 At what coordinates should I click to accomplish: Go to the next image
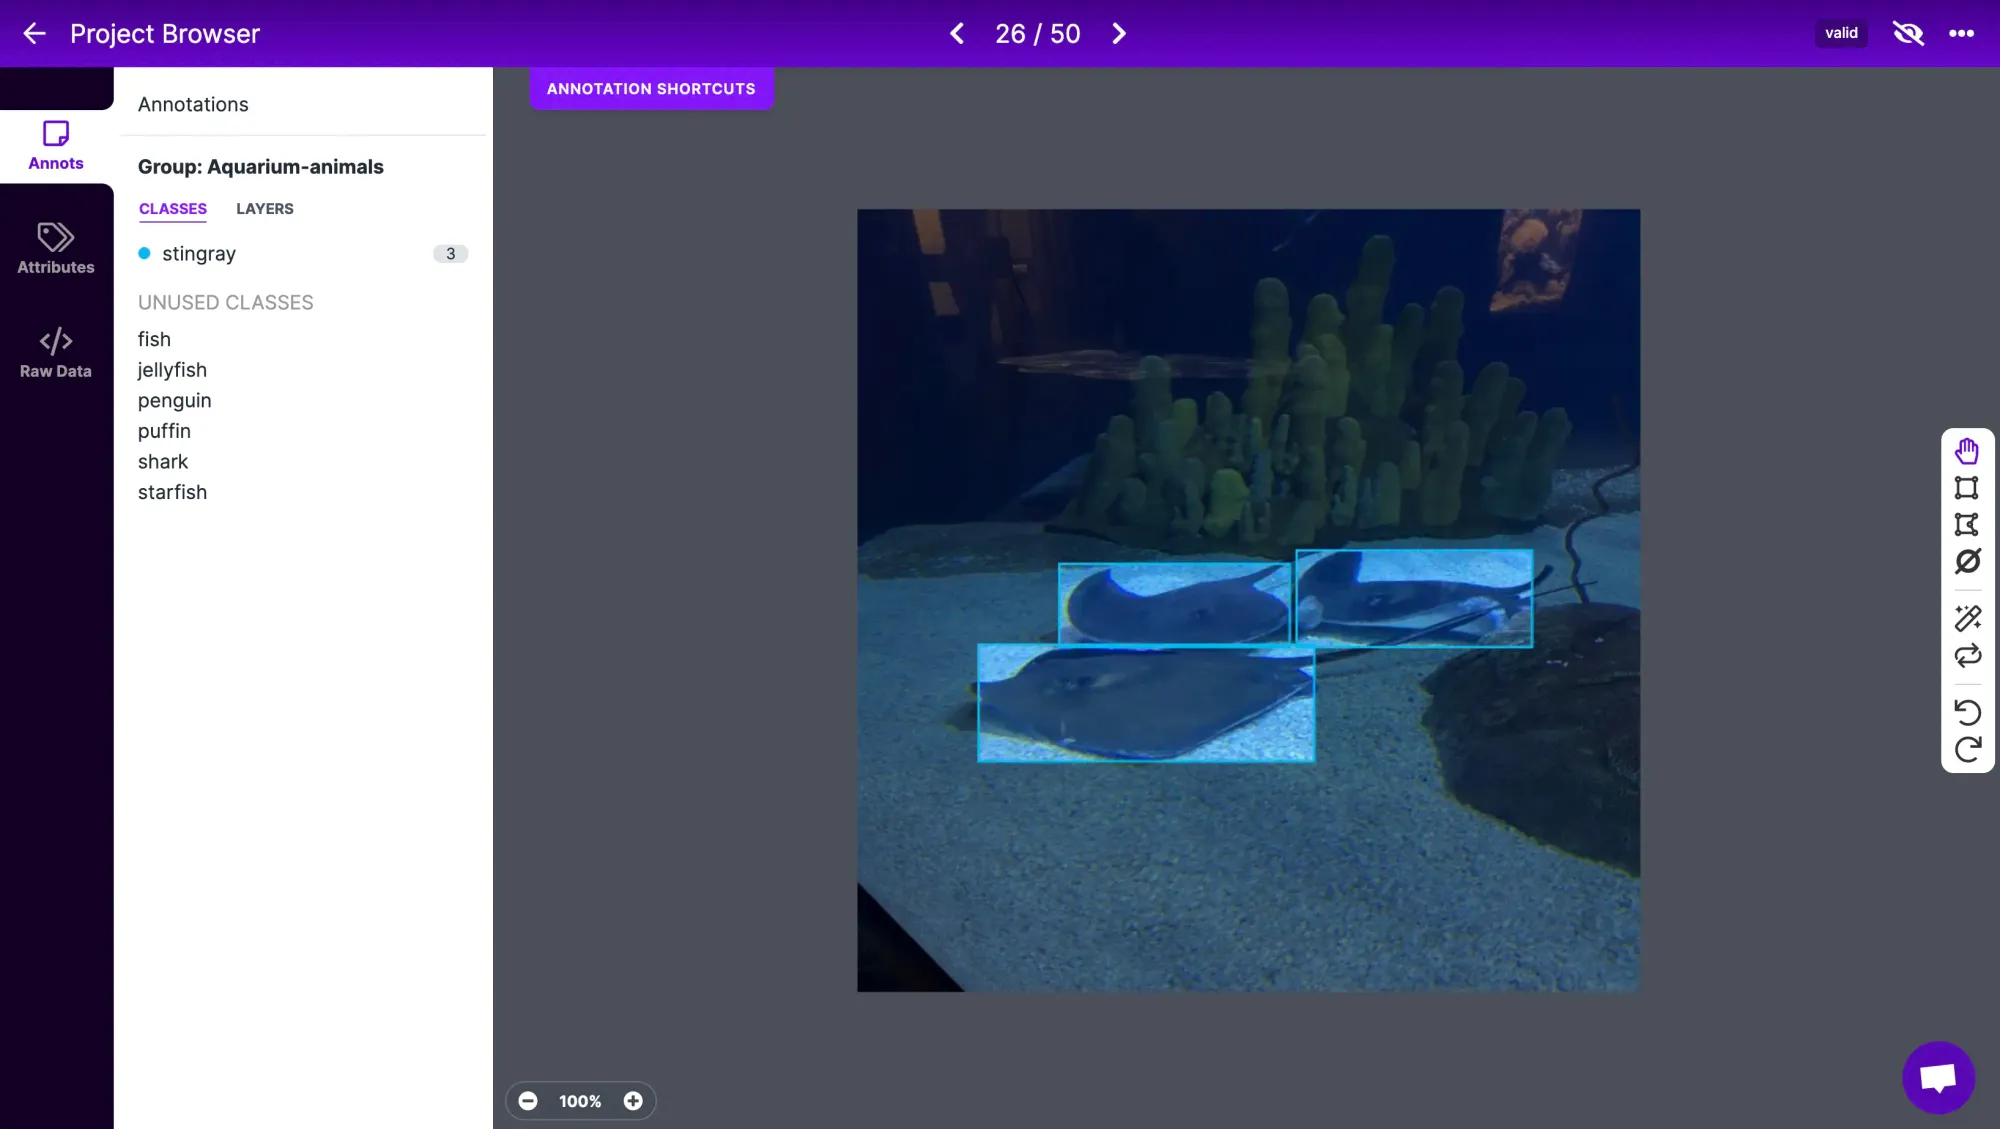coord(1119,33)
